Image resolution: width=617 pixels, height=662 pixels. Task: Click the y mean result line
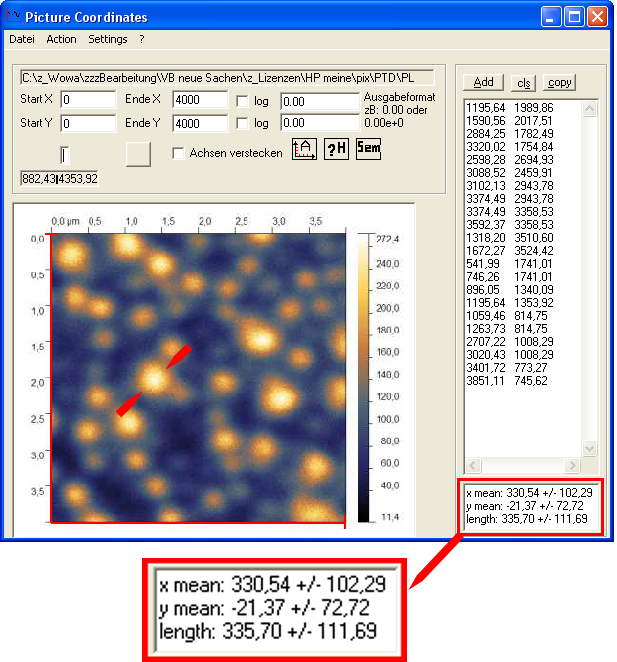[525, 506]
